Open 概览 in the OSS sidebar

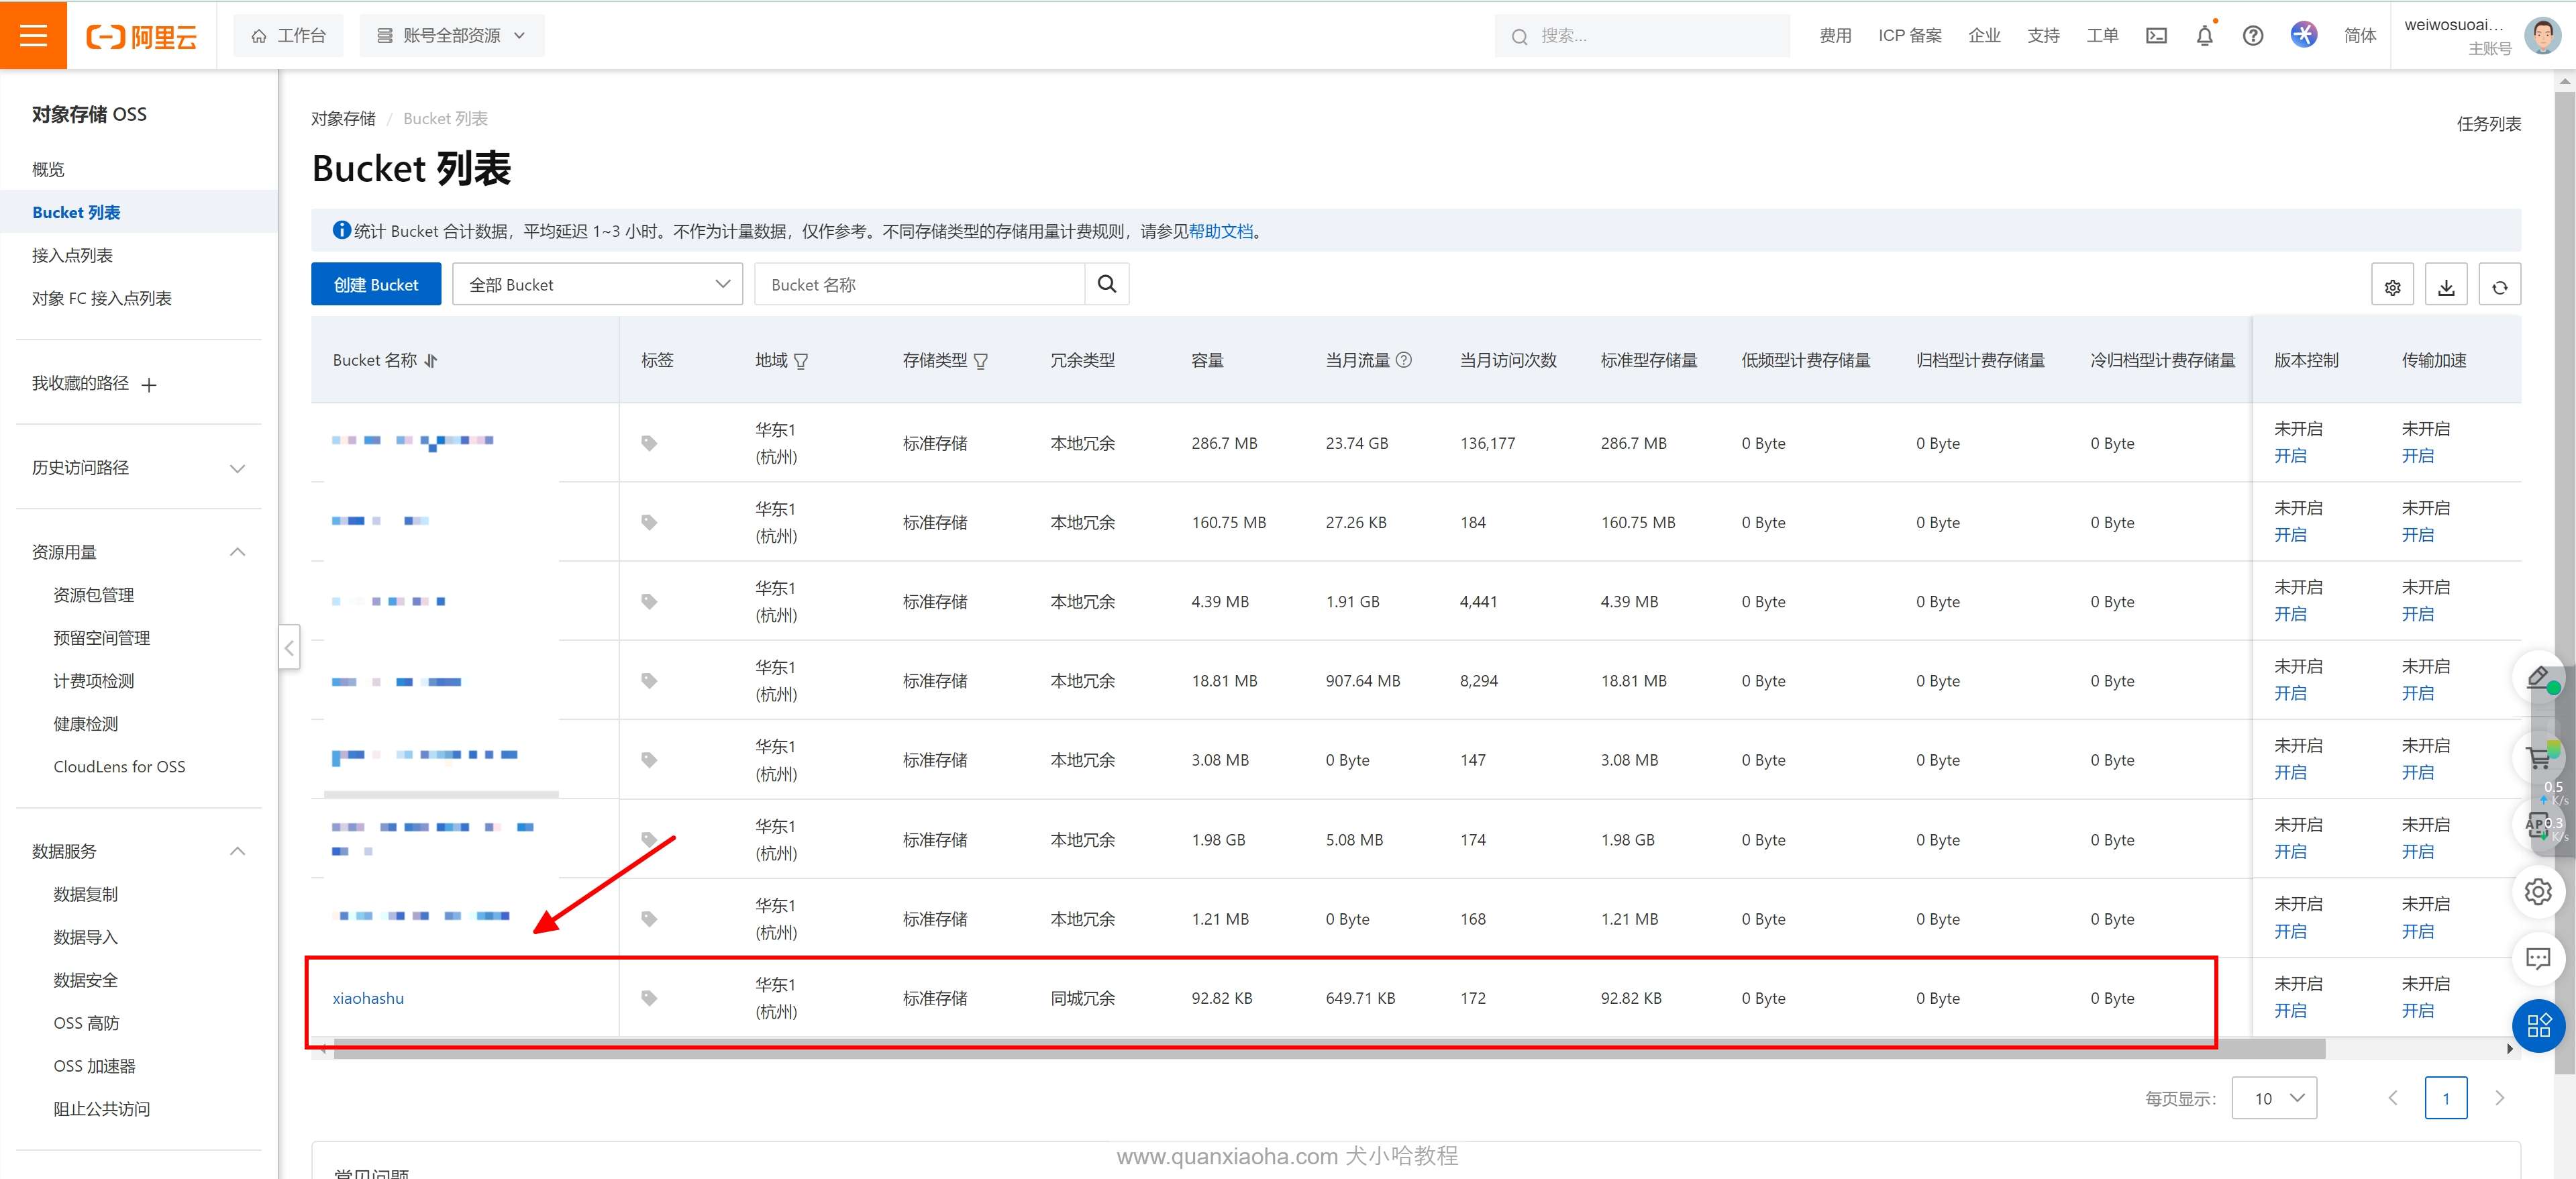pos(48,169)
